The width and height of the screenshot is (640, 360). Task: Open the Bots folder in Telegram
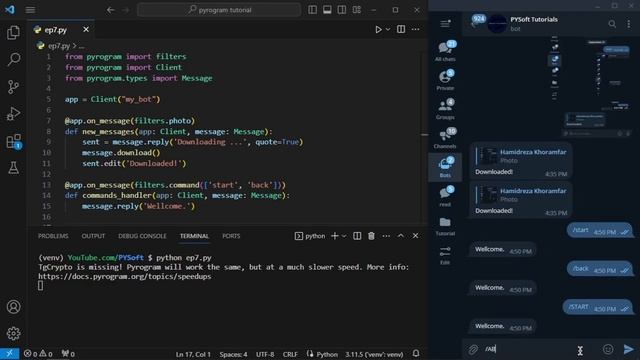pyautogui.click(x=445, y=167)
